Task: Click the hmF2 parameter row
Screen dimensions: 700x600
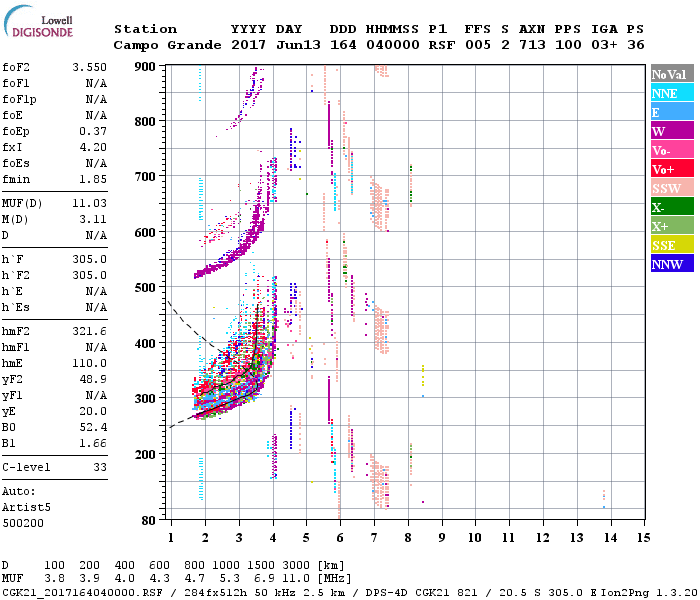Action: [55, 330]
